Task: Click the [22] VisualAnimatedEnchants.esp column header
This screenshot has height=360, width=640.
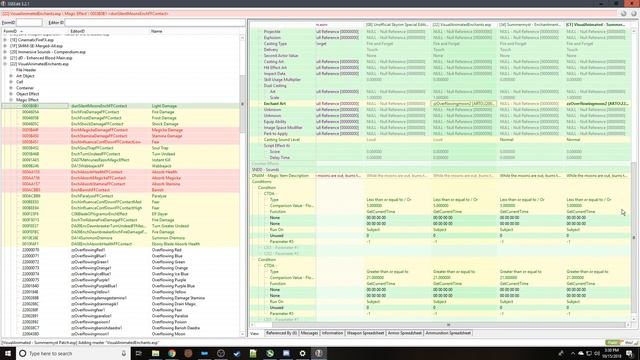Action: tap(464, 25)
